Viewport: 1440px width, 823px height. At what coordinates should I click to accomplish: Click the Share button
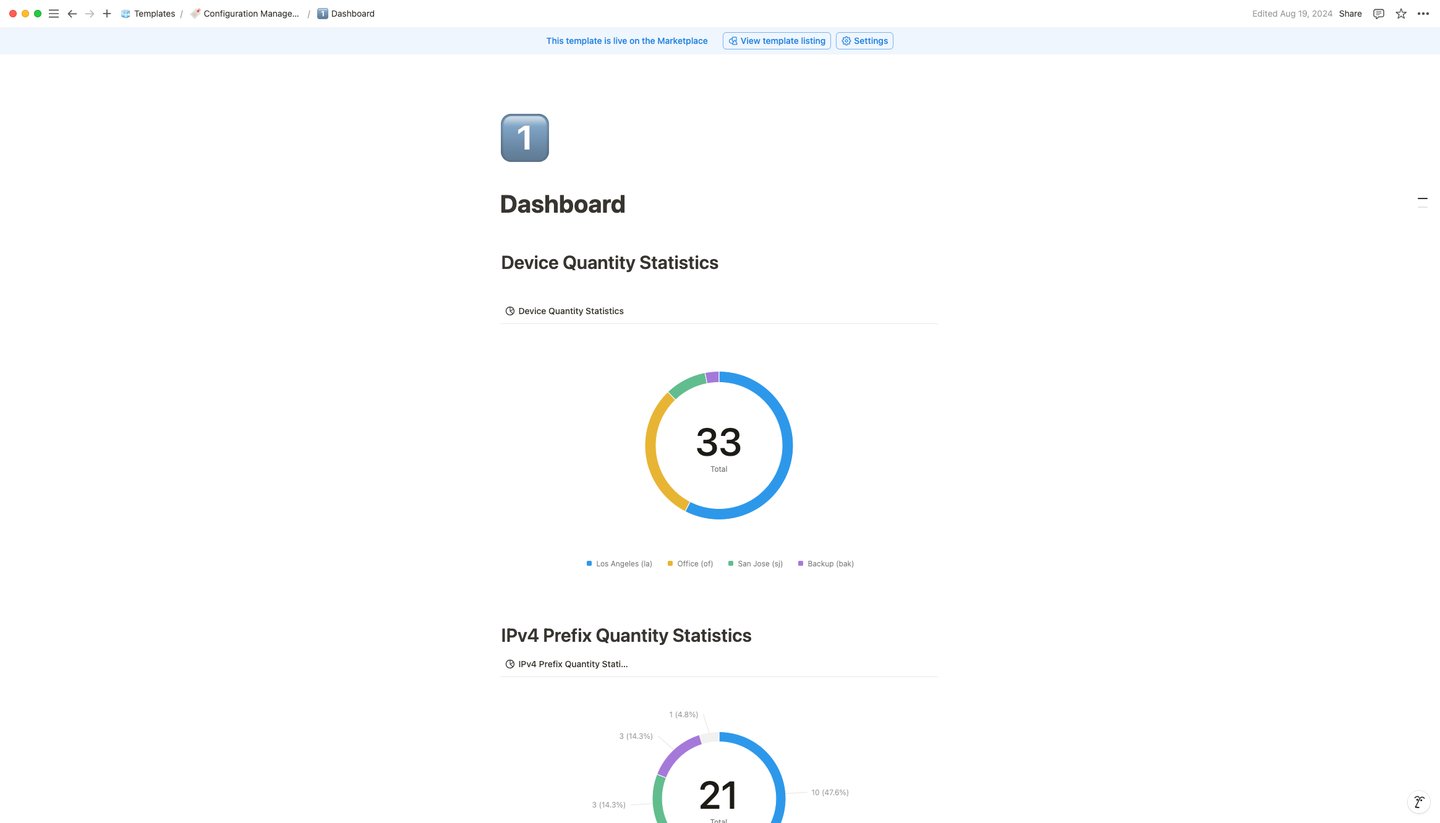(1350, 14)
